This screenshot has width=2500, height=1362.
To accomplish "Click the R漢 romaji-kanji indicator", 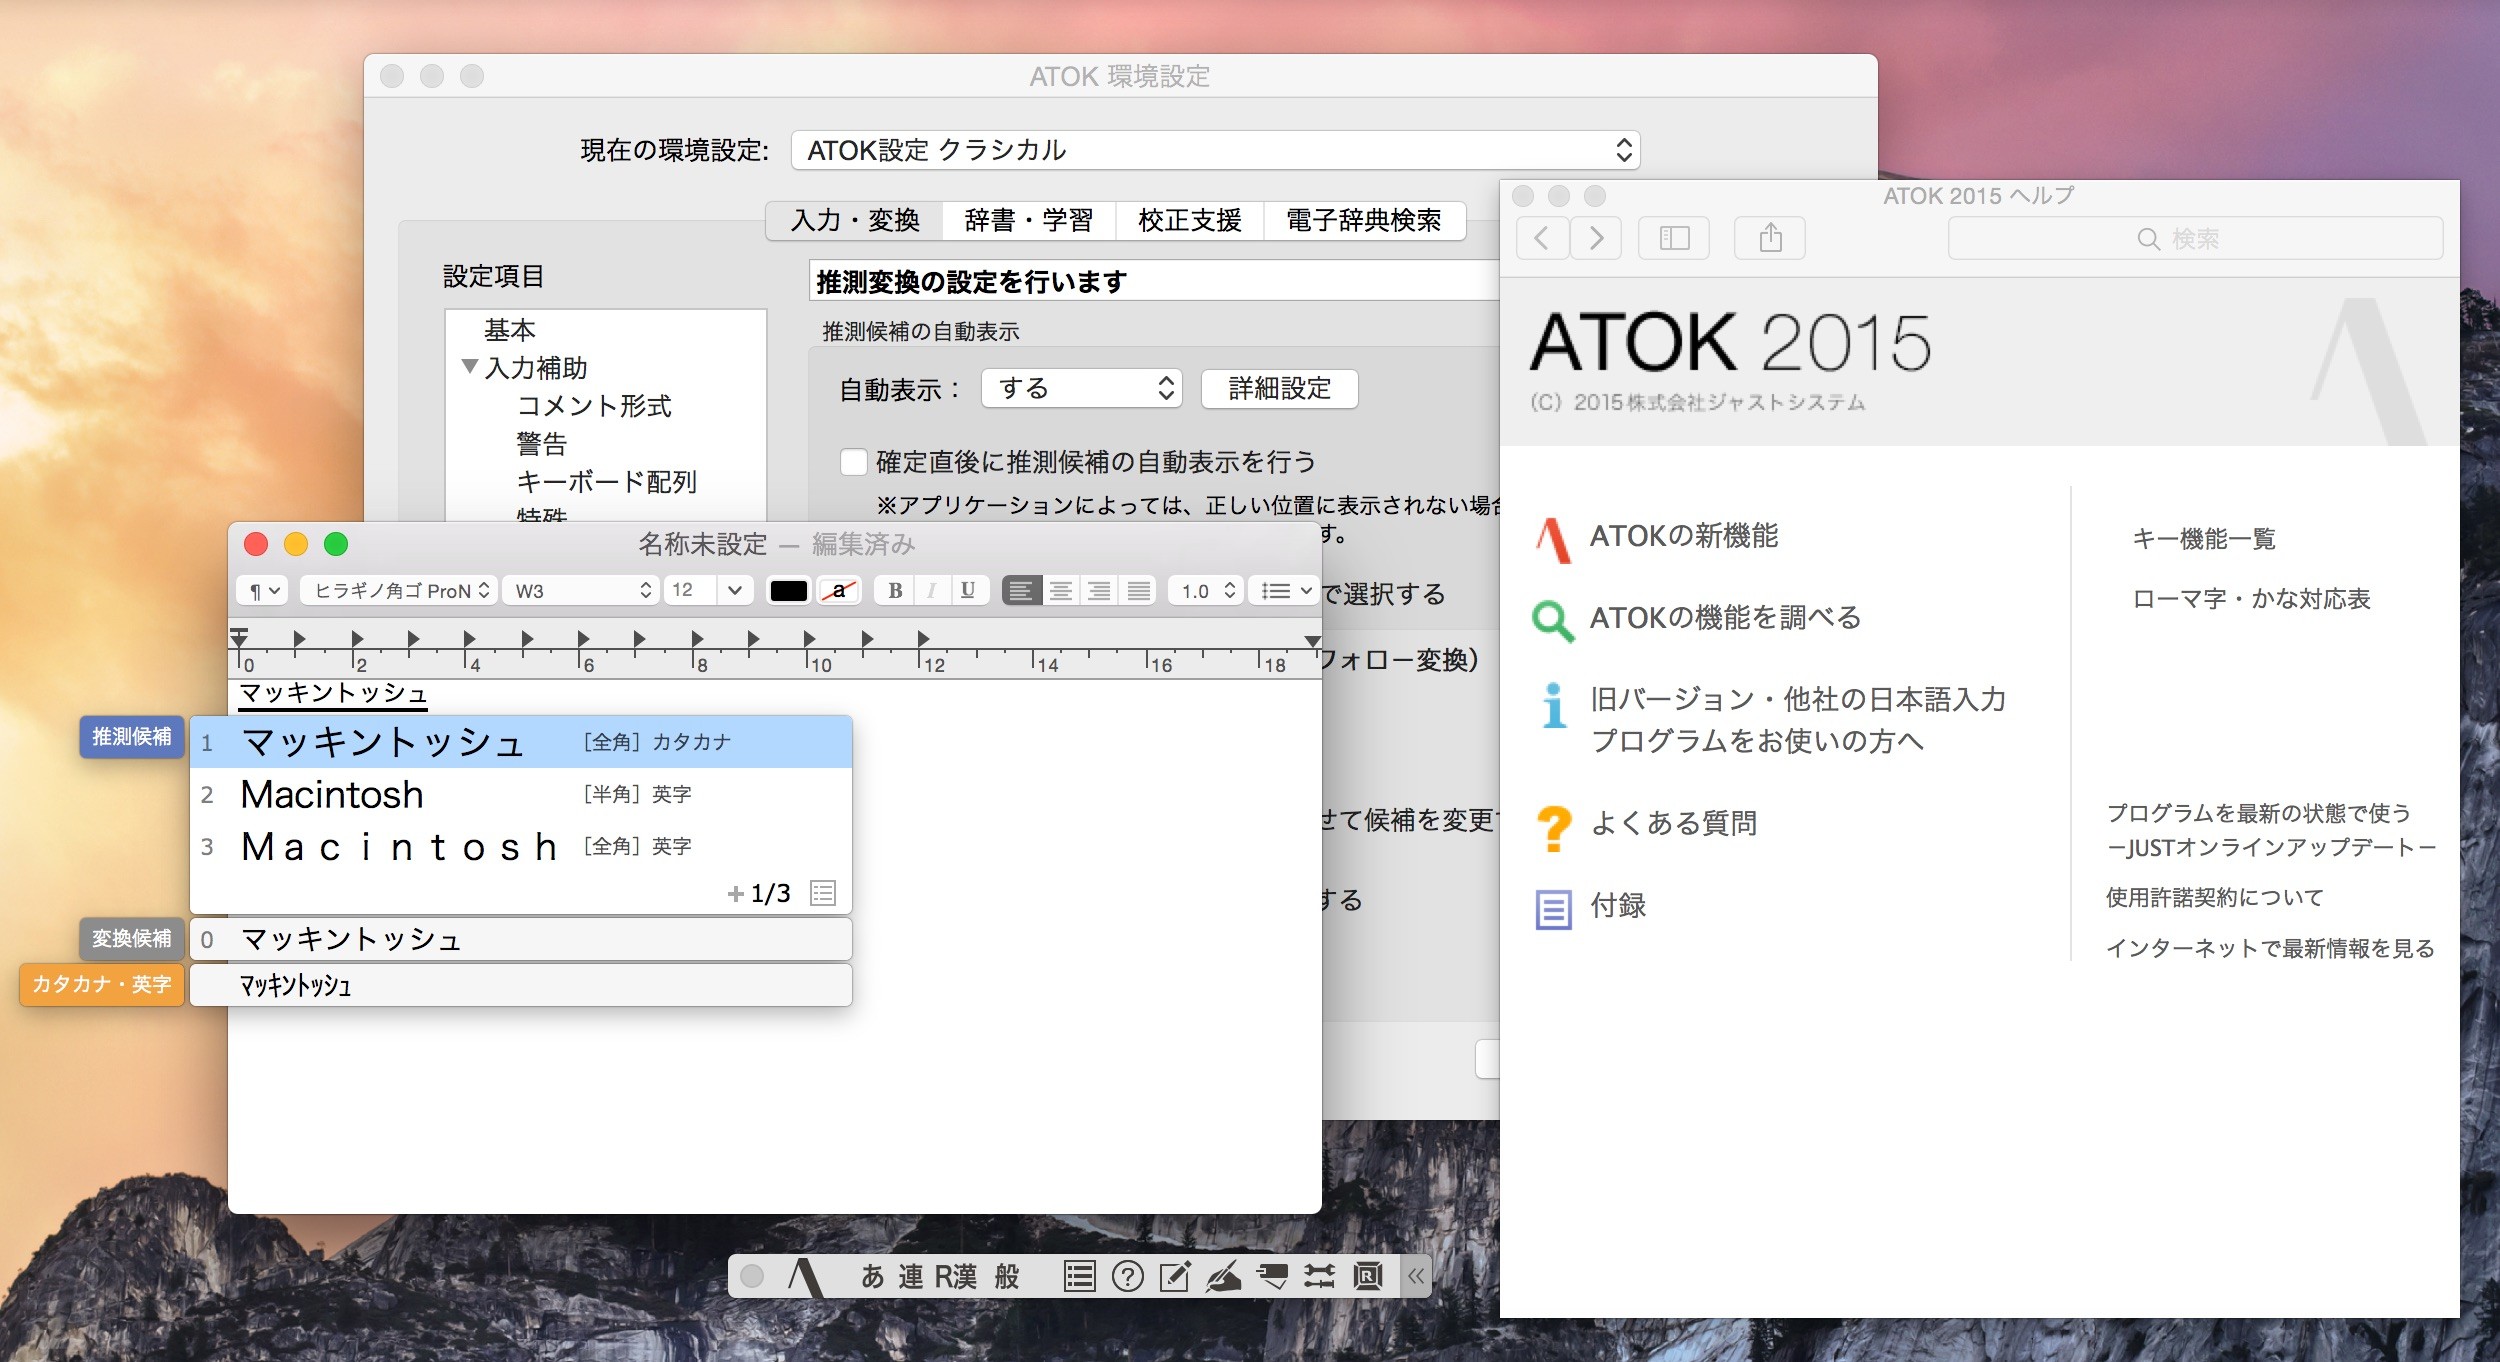I will click(955, 1276).
